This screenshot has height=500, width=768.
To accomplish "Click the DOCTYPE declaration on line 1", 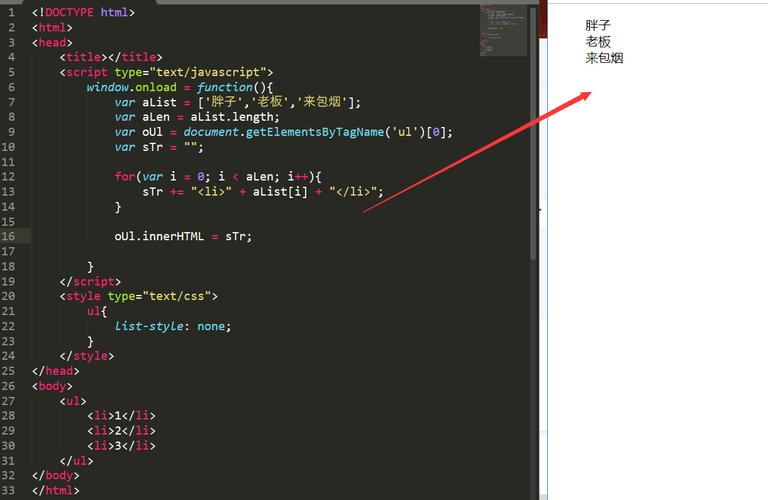I will pyautogui.click(x=83, y=12).
